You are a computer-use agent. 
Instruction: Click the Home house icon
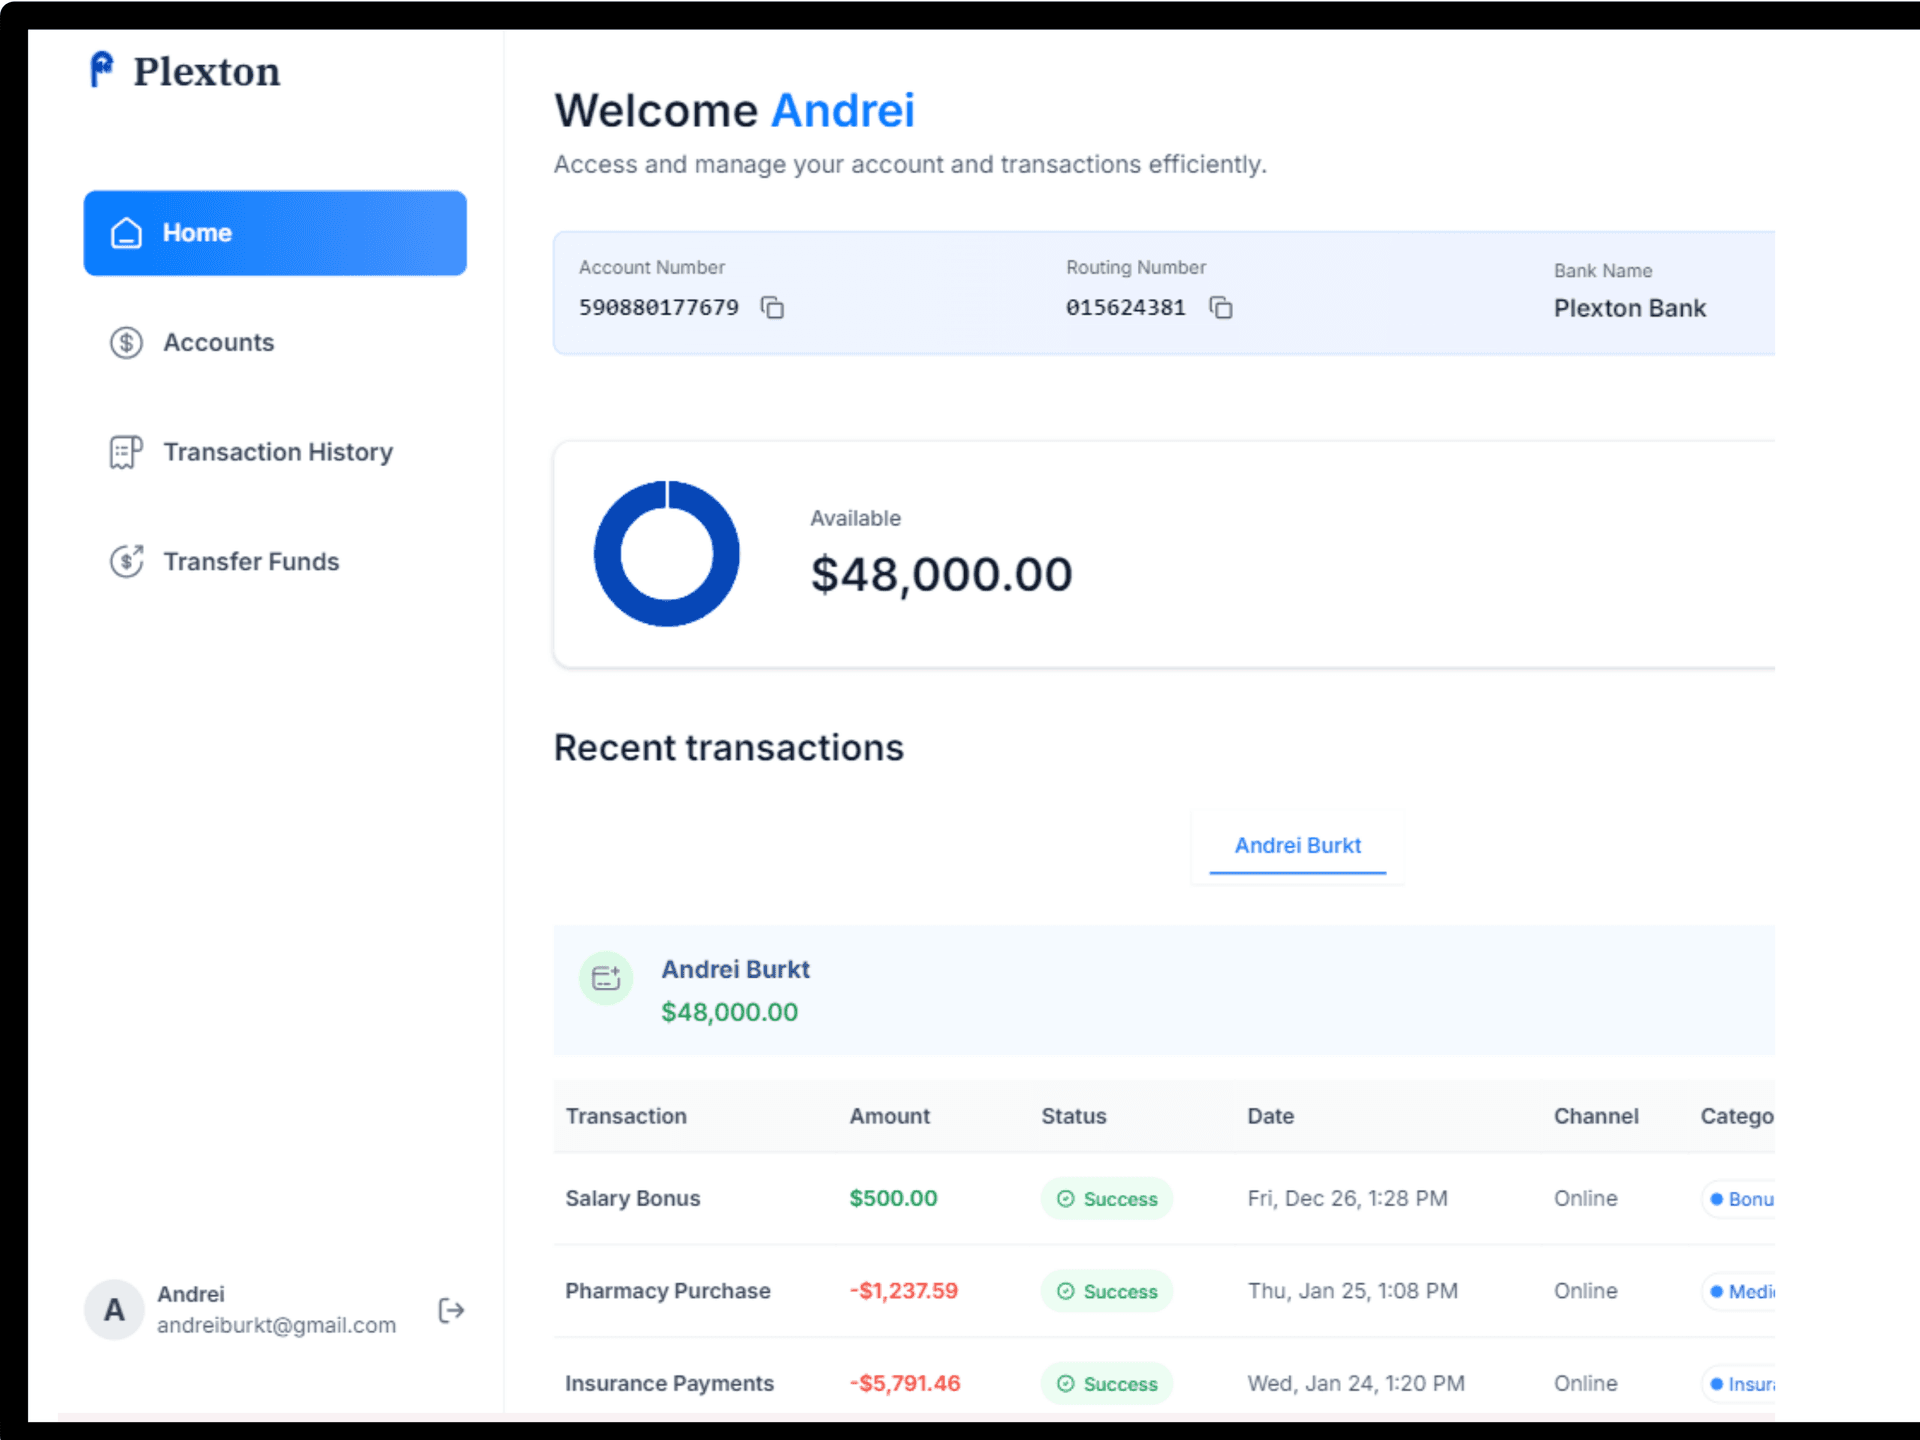[x=126, y=233]
